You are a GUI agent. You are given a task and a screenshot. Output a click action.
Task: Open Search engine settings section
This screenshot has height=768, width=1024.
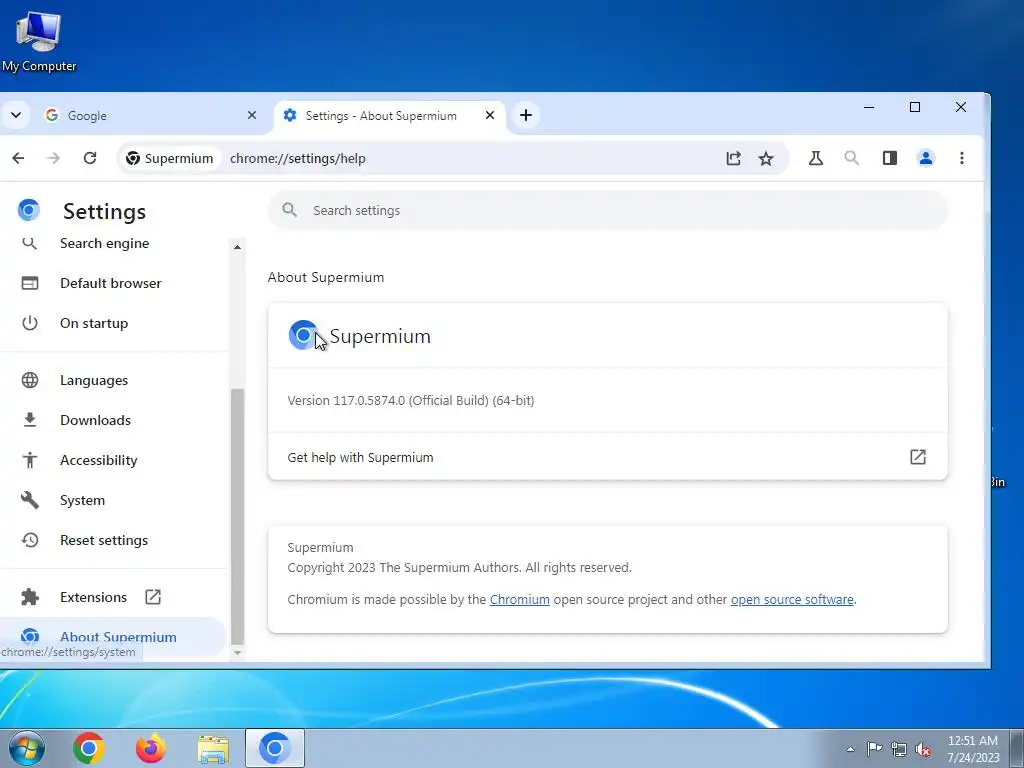point(104,244)
